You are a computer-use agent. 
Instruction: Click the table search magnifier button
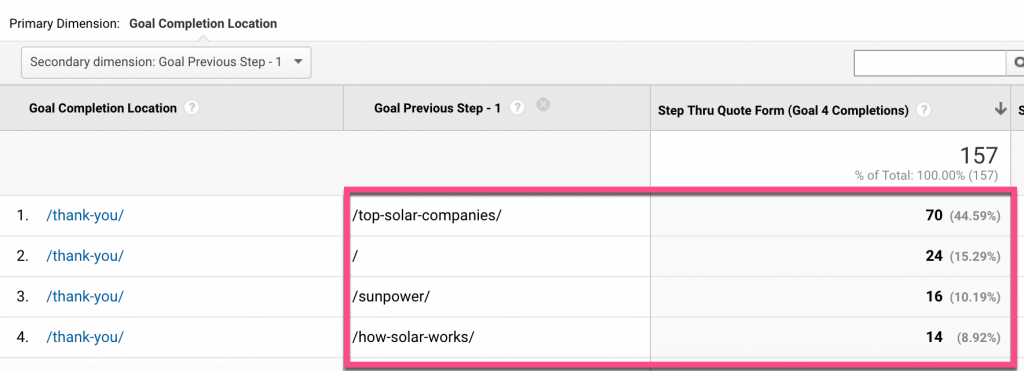click(1017, 63)
